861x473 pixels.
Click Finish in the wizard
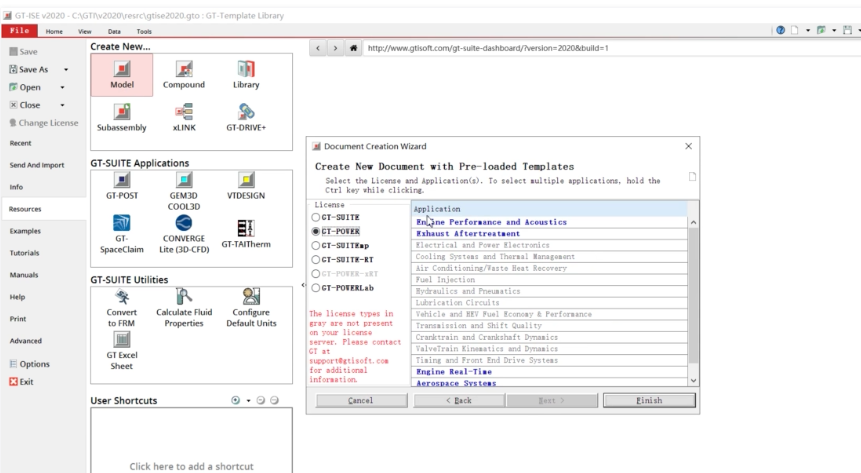click(649, 400)
